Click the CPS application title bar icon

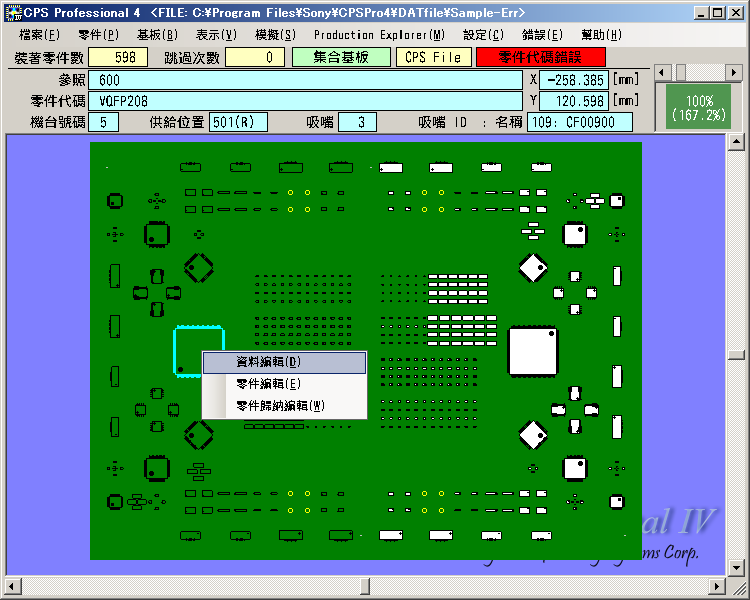[x=14, y=13]
